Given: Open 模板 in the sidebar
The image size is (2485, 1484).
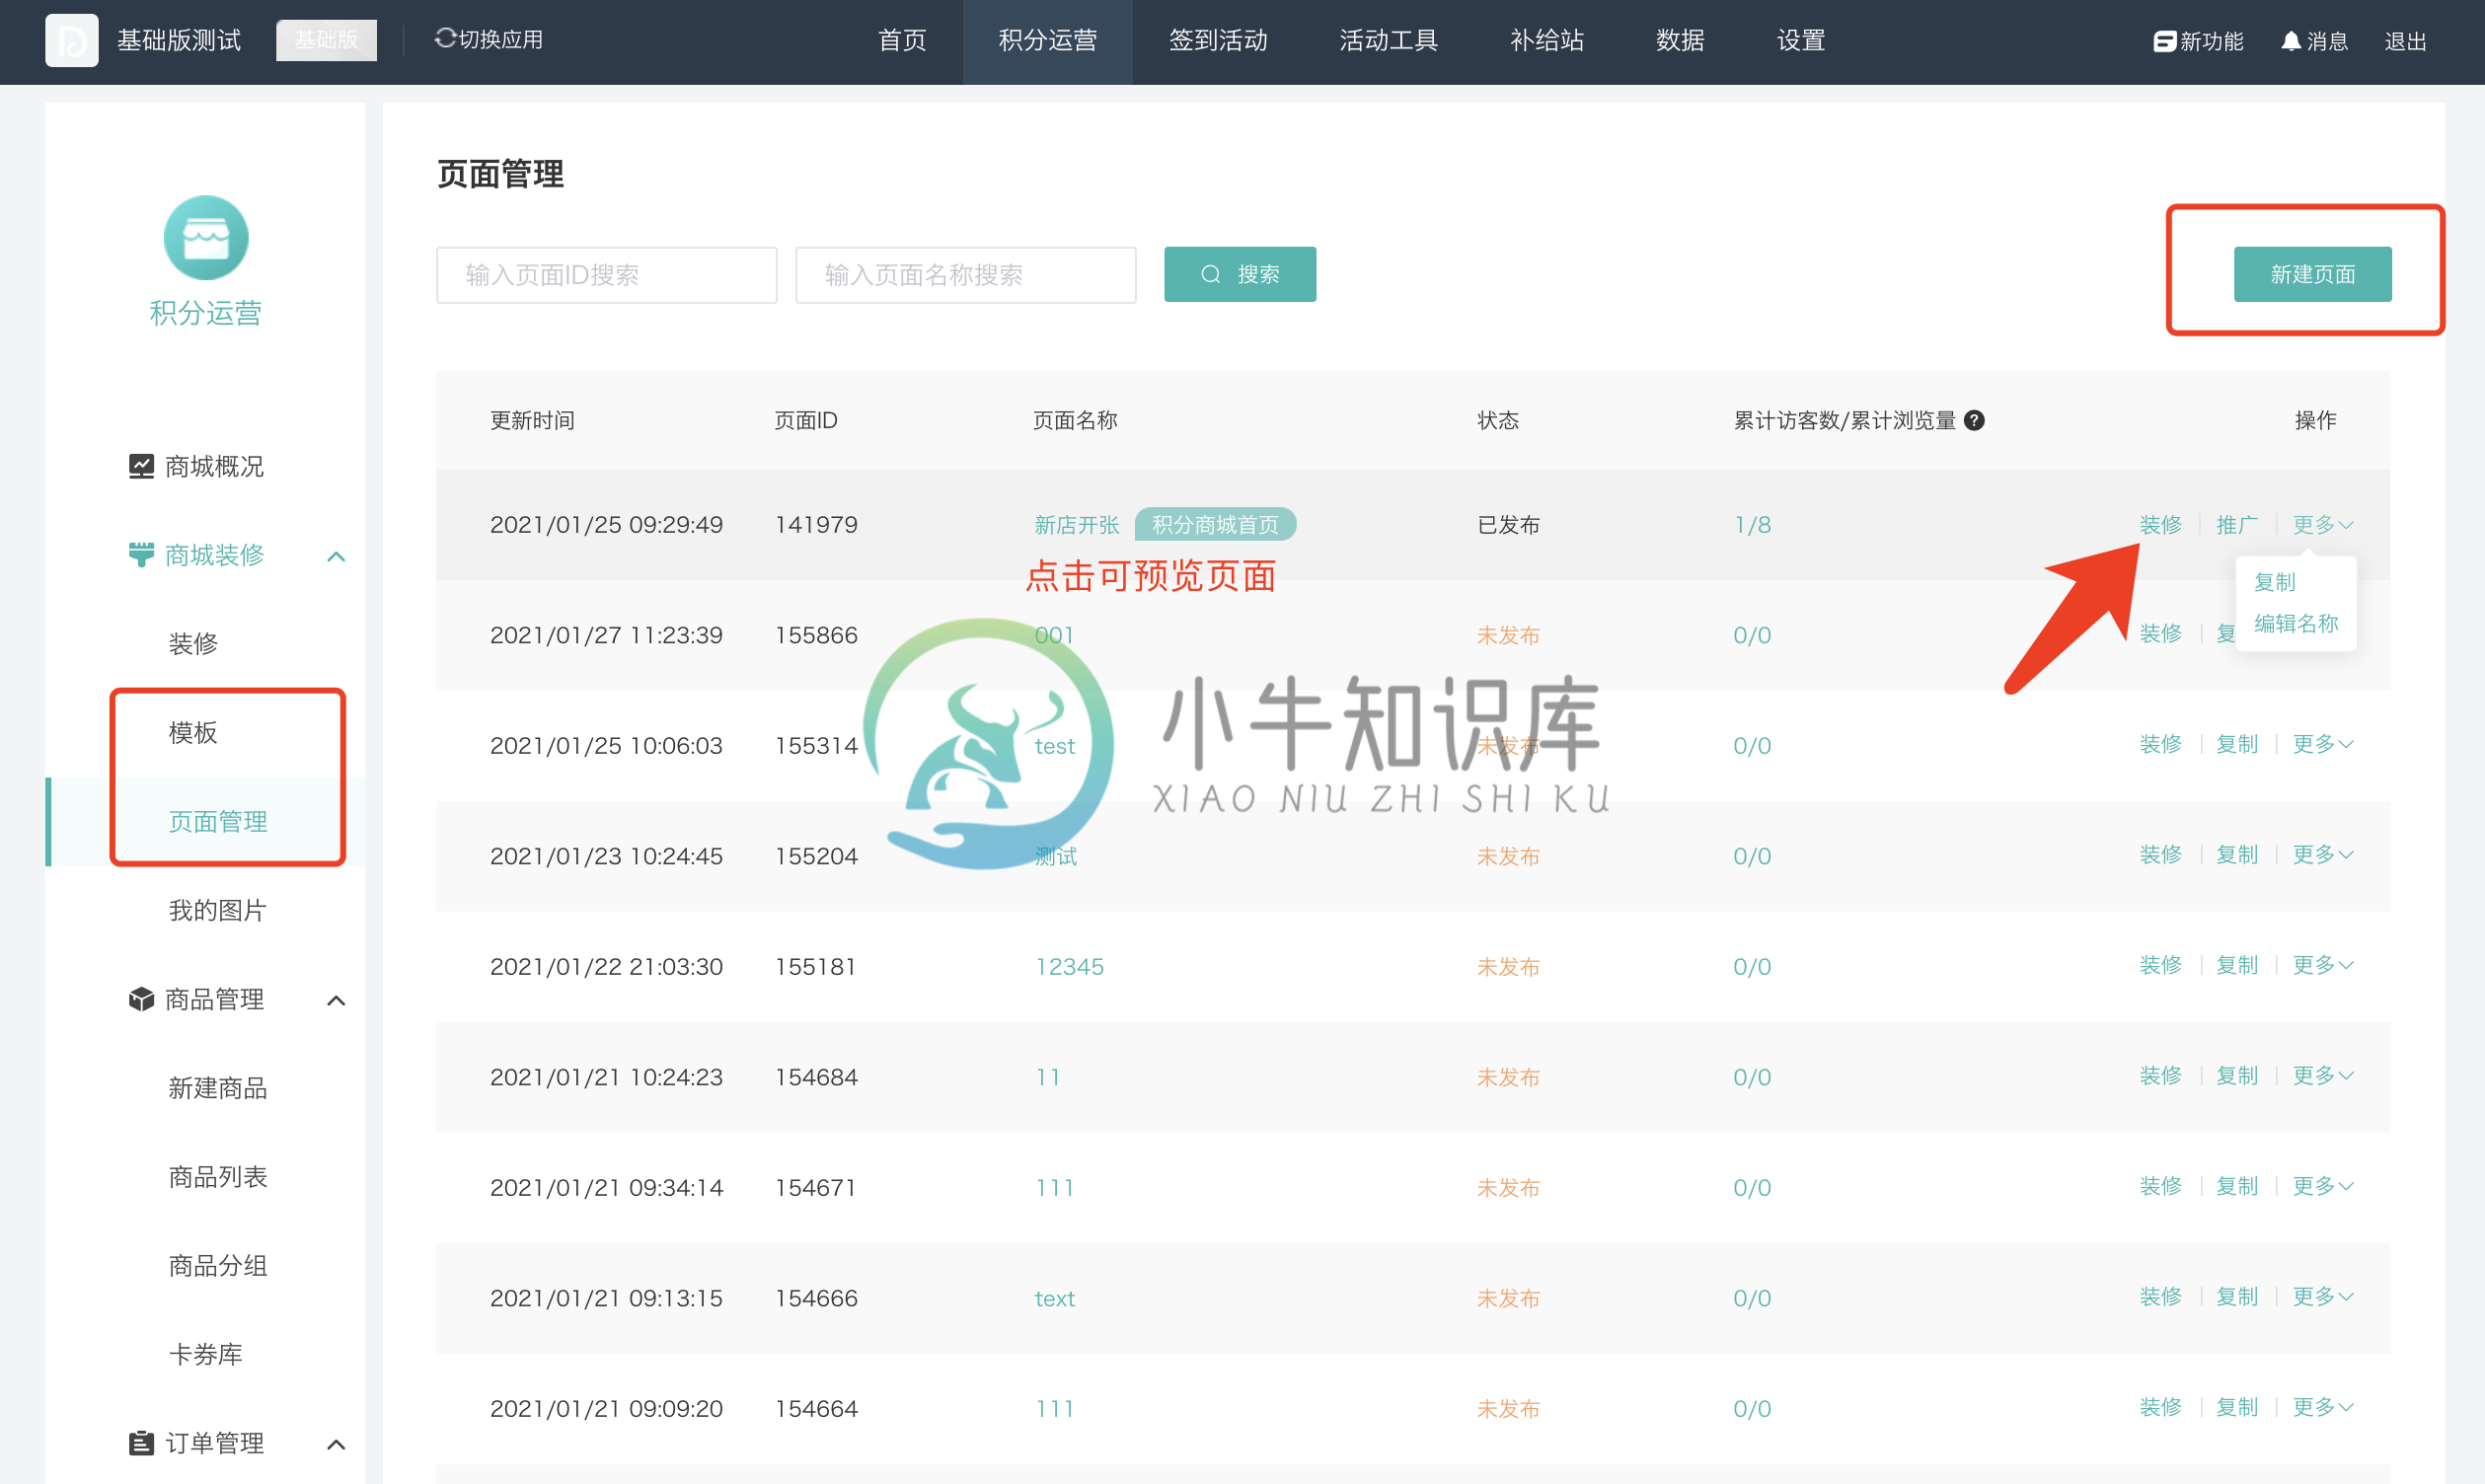Looking at the screenshot, I should [x=193, y=732].
